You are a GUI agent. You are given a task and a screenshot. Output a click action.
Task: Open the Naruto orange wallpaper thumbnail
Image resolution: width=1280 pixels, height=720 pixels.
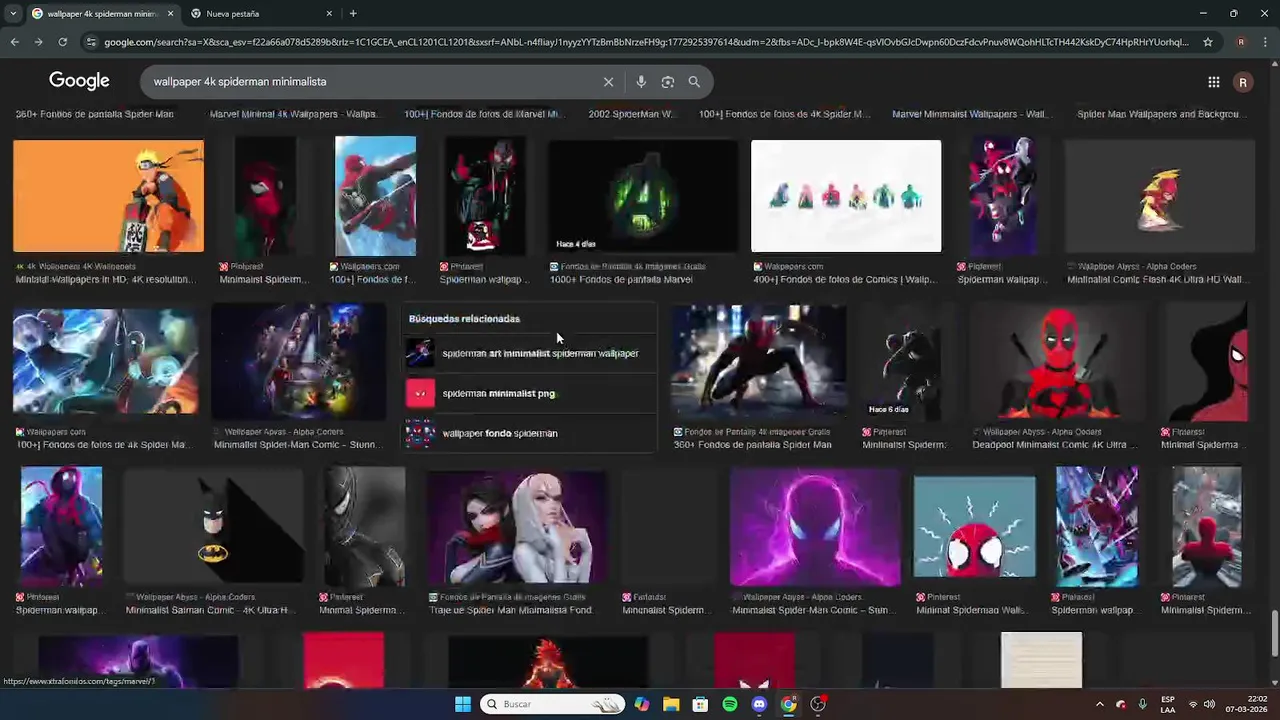(108, 196)
